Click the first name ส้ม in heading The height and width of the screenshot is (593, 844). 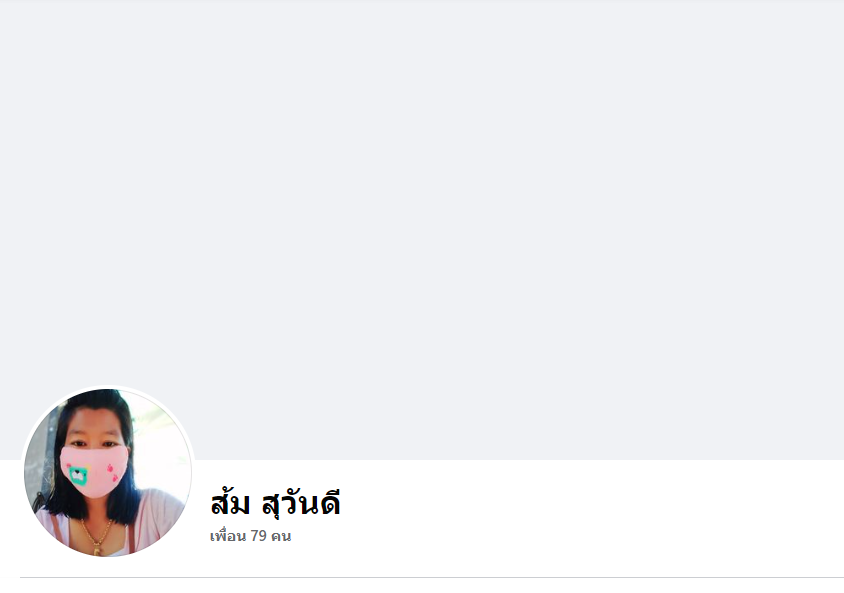(x=230, y=503)
